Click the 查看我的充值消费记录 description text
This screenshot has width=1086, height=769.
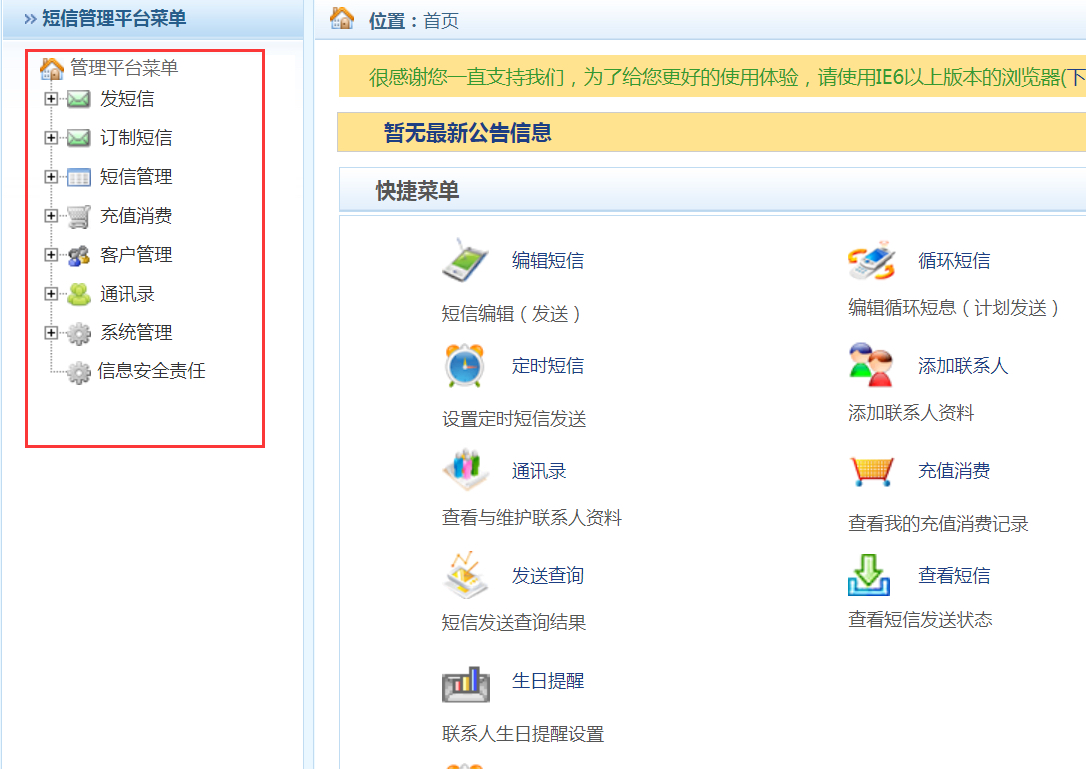[x=938, y=524]
